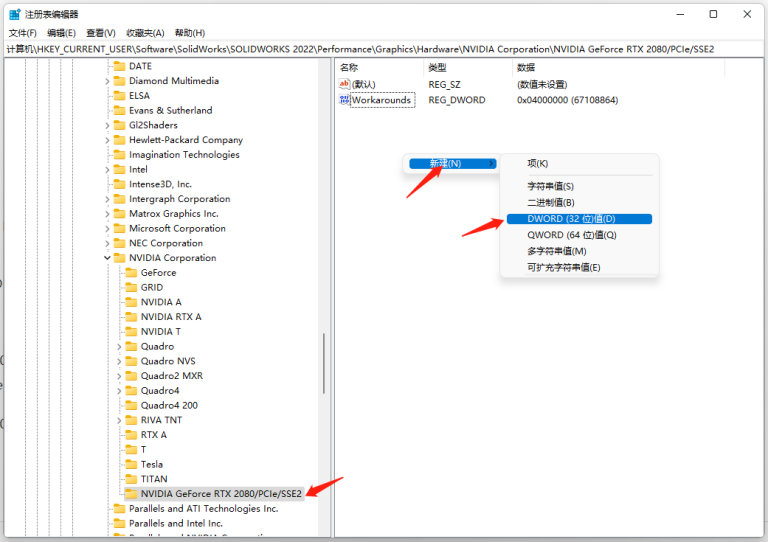The width and height of the screenshot is (768, 542).
Task: Choose 可扩充字符串值(E) in the submenu
Action: [579, 267]
